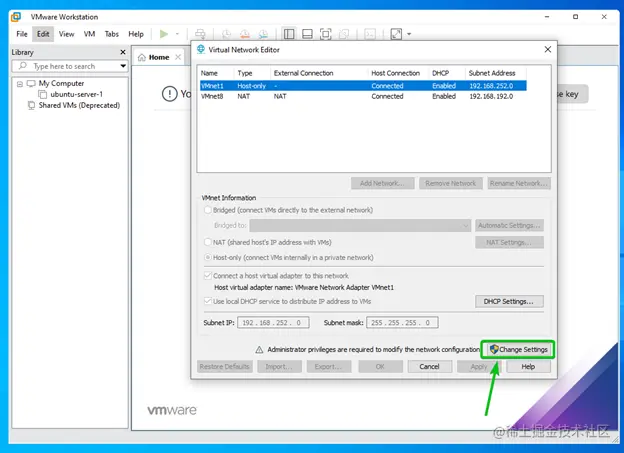The image size is (624, 453).
Task: Select the Host-only radio button
Action: pos(208,258)
